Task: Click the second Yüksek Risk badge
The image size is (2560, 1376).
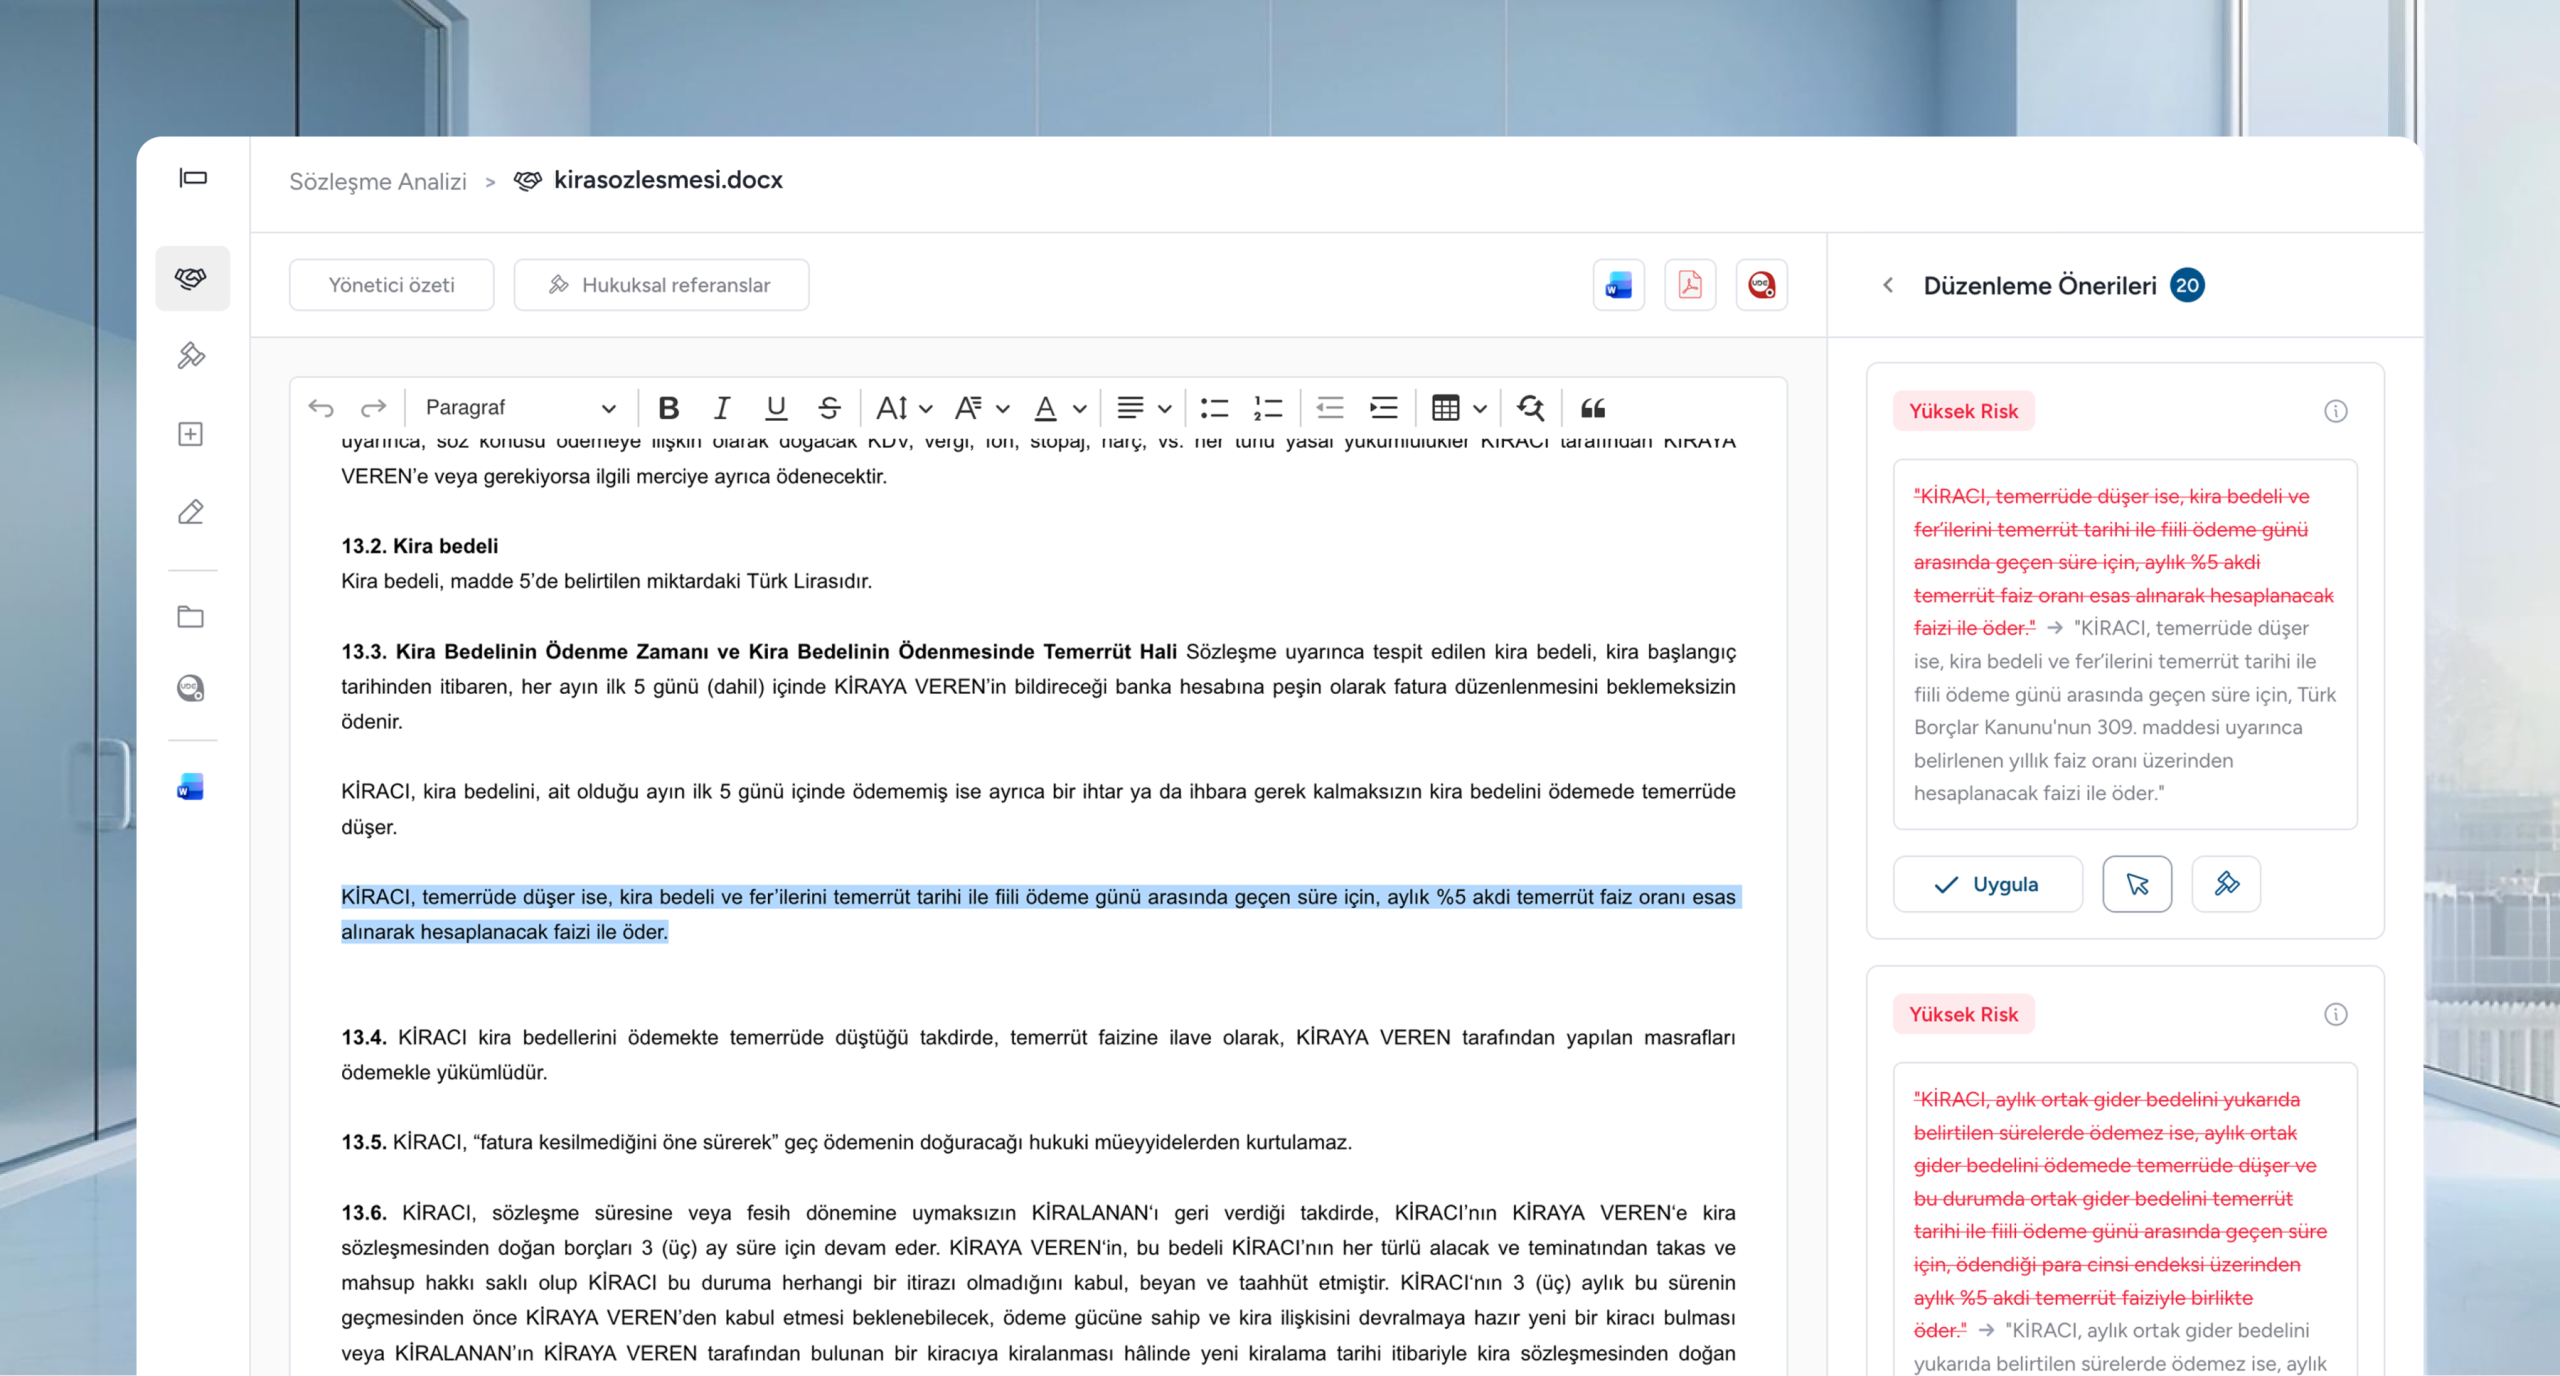Action: coord(1963,1015)
